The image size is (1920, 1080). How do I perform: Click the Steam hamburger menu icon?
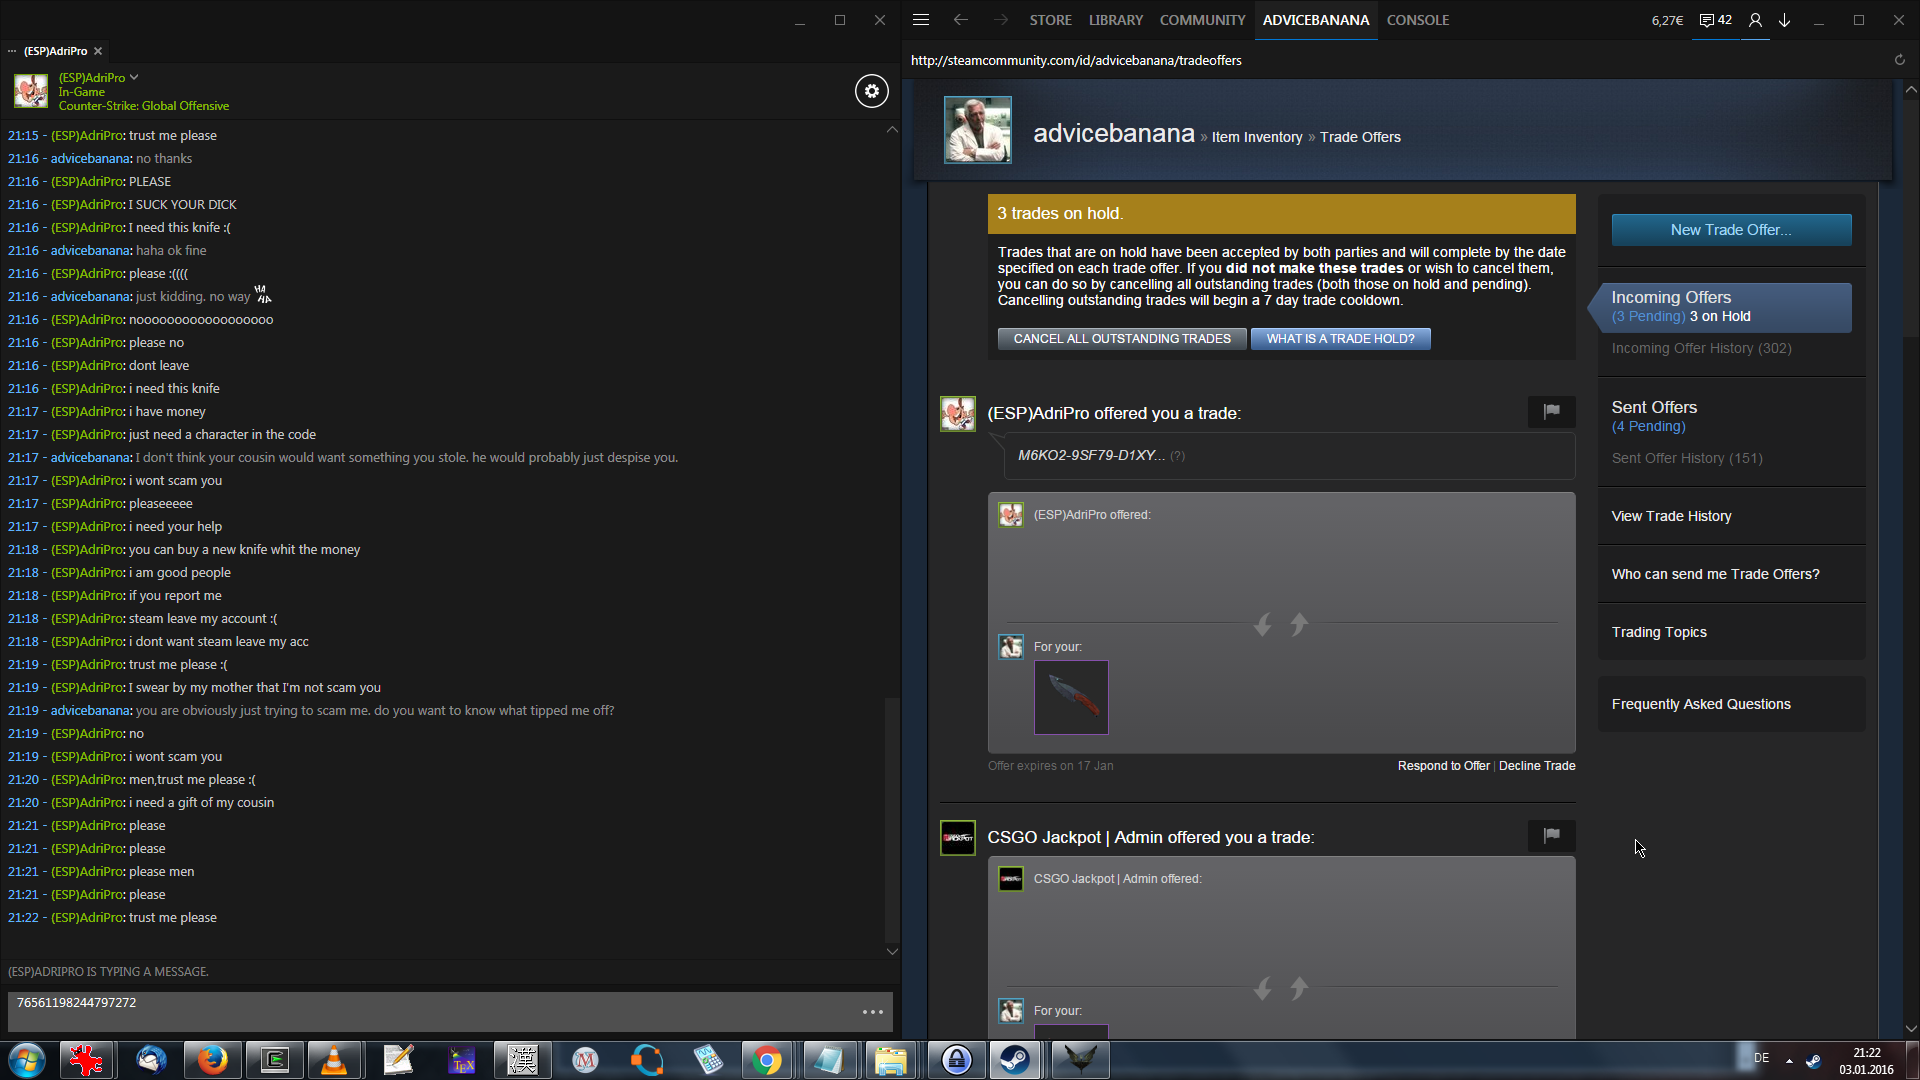click(921, 20)
